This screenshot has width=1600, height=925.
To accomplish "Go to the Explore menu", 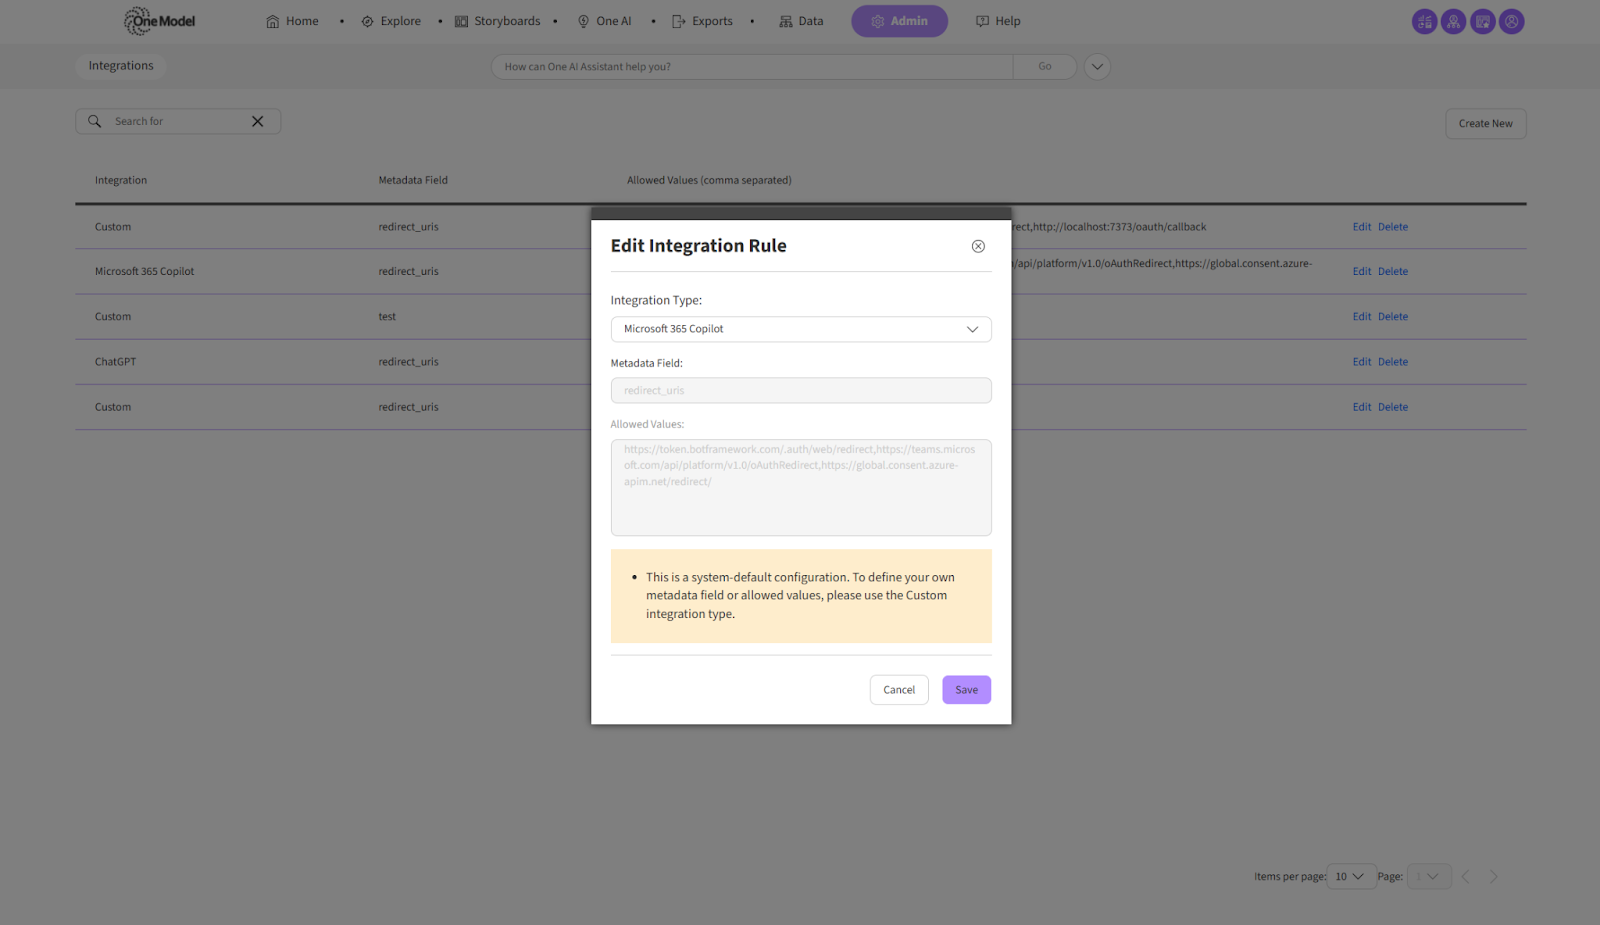I will (391, 21).
